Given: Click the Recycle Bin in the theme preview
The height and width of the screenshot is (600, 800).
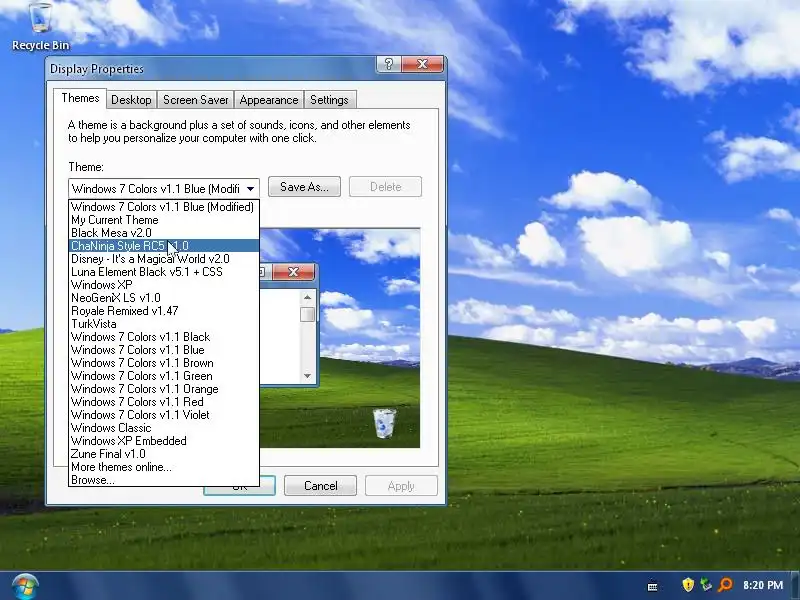Looking at the screenshot, I should [x=384, y=423].
